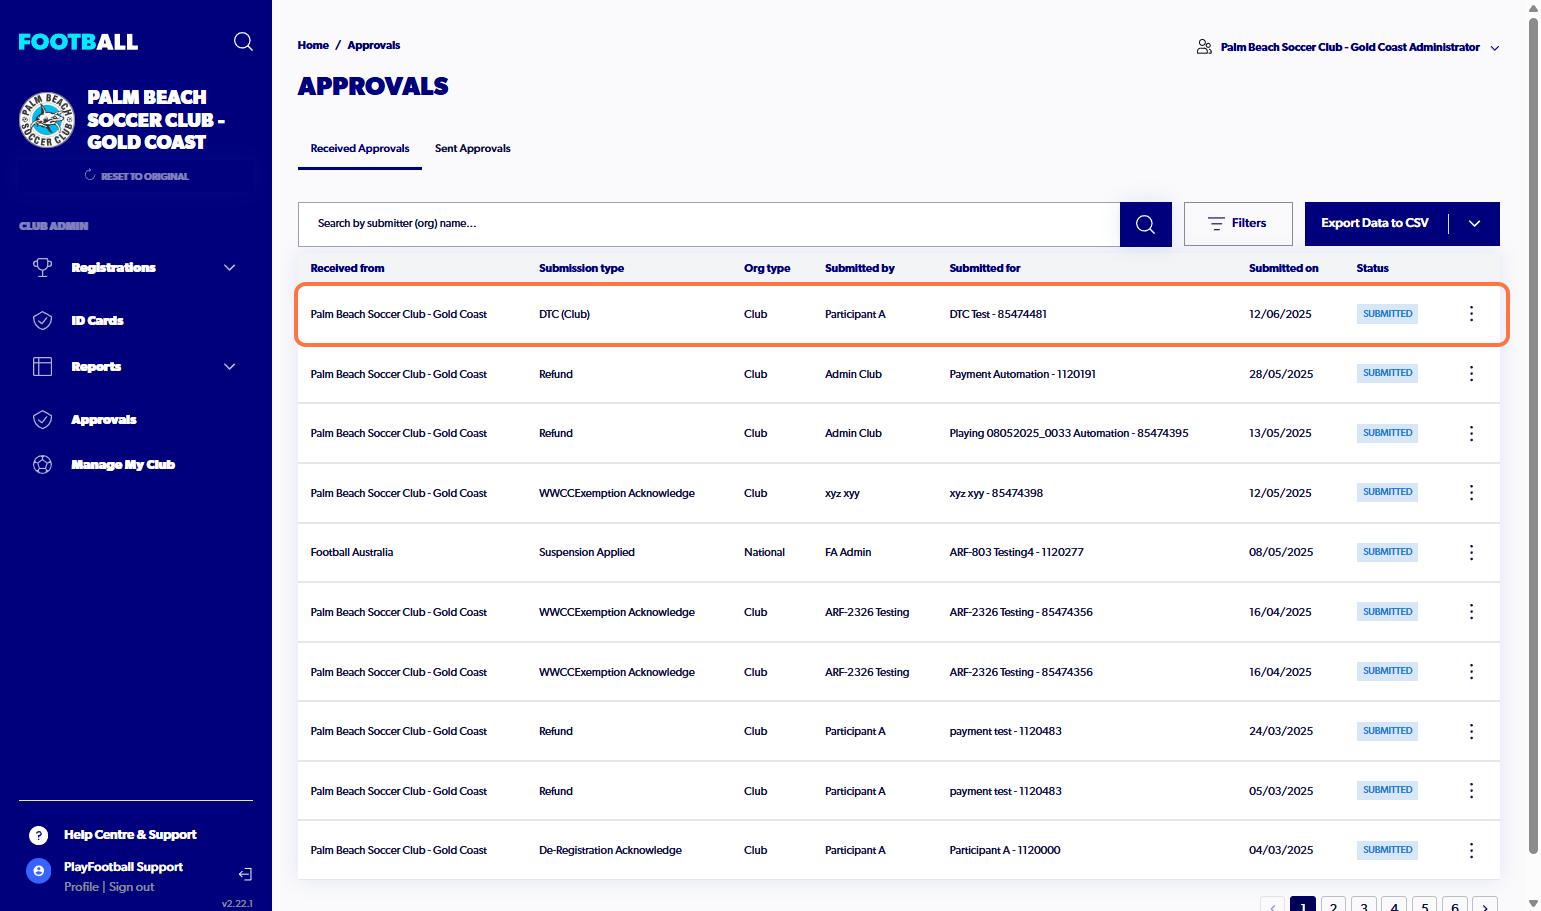Image resolution: width=1541 pixels, height=911 pixels.
Task: Click the DTC (Club) submission type cell
Action: tap(564, 314)
